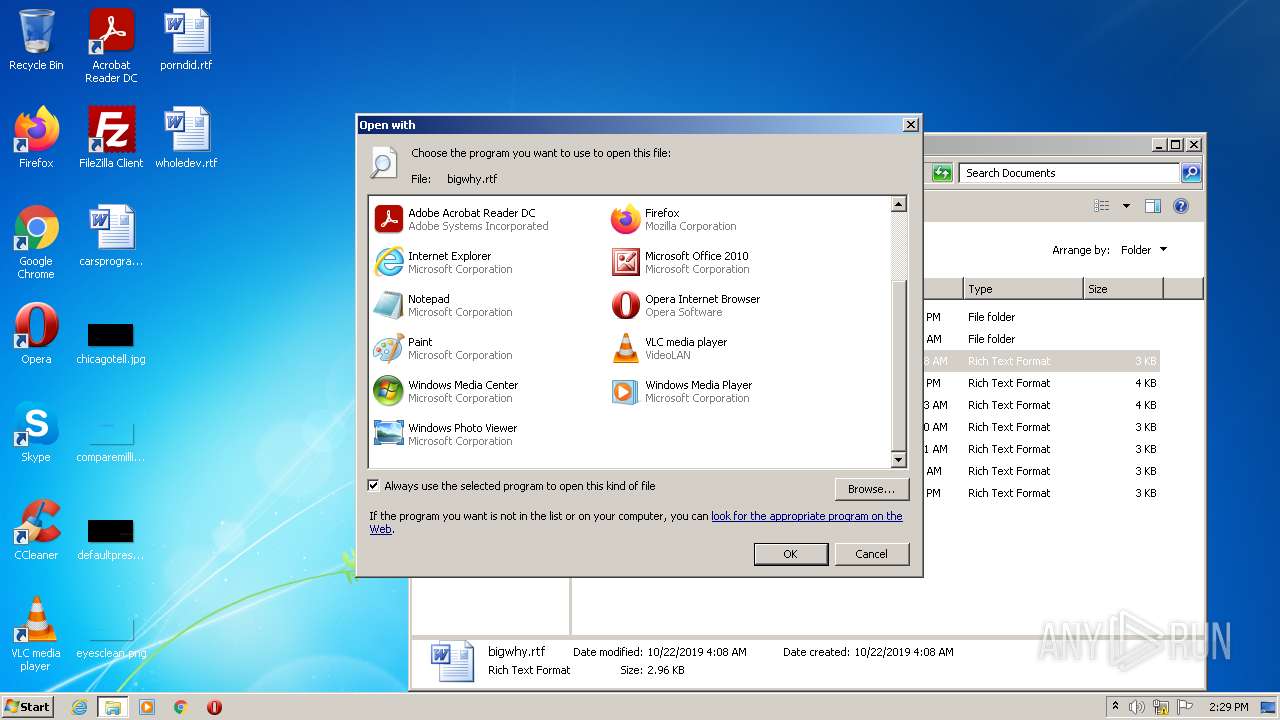This screenshot has width=1280, height=720.
Task: Click the Explorer search magnifier button
Action: [1190, 173]
